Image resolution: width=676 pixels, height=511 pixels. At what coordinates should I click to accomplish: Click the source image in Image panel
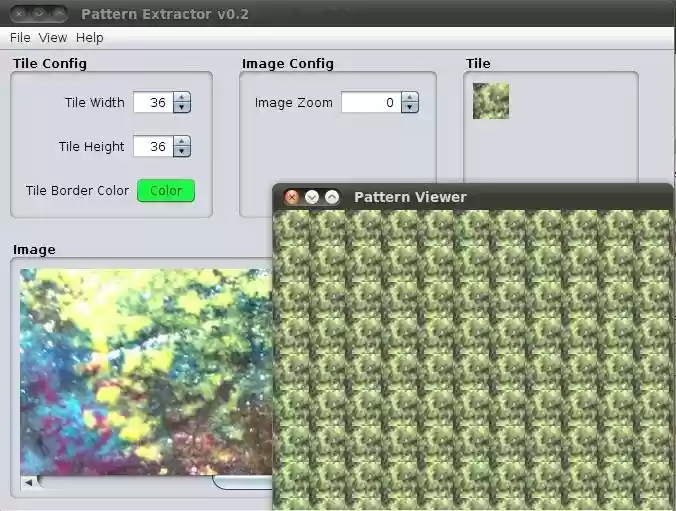pyautogui.click(x=147, y=372)
